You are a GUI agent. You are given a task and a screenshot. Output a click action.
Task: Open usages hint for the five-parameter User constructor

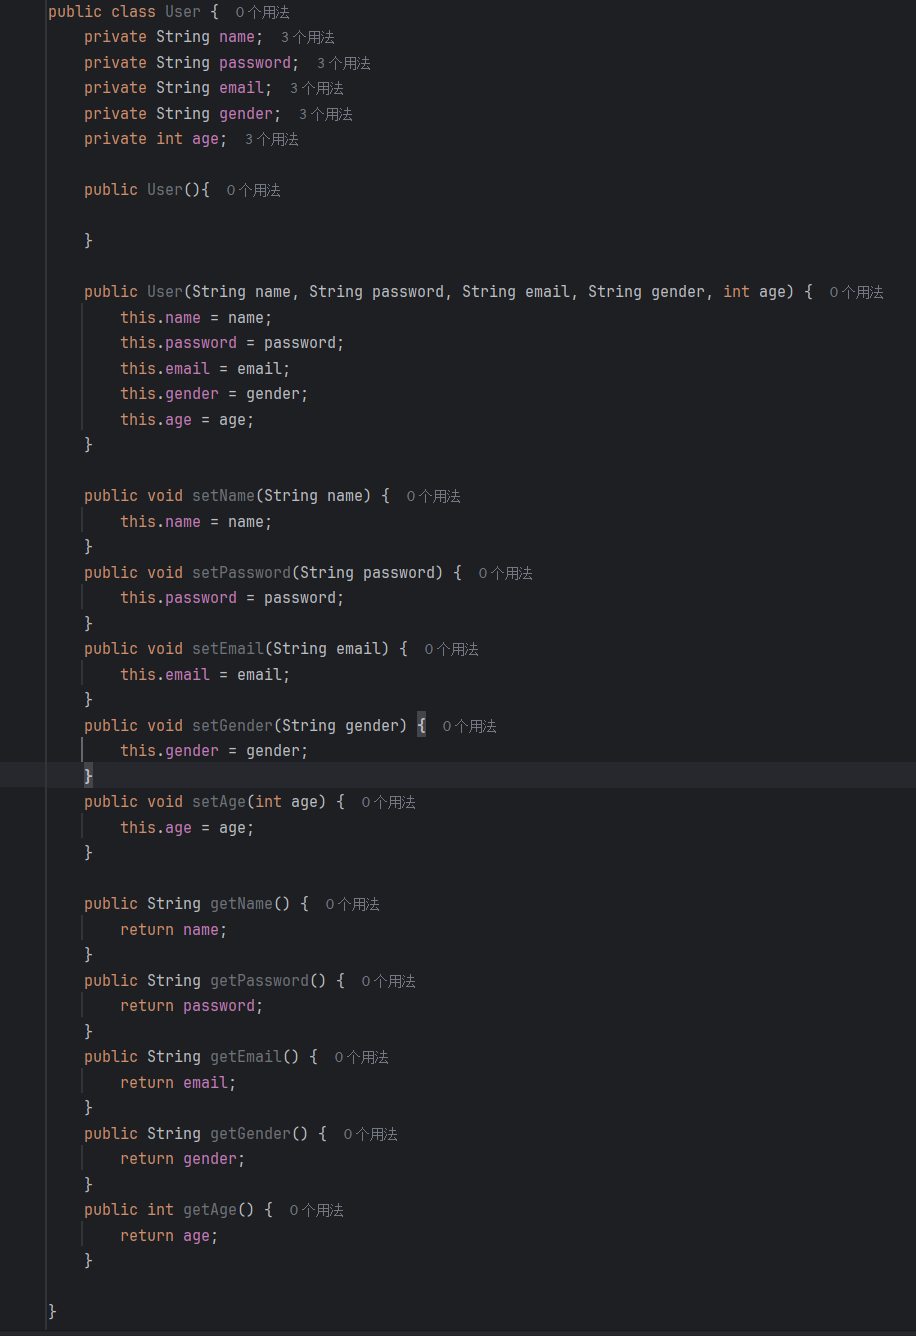(857, 292)
